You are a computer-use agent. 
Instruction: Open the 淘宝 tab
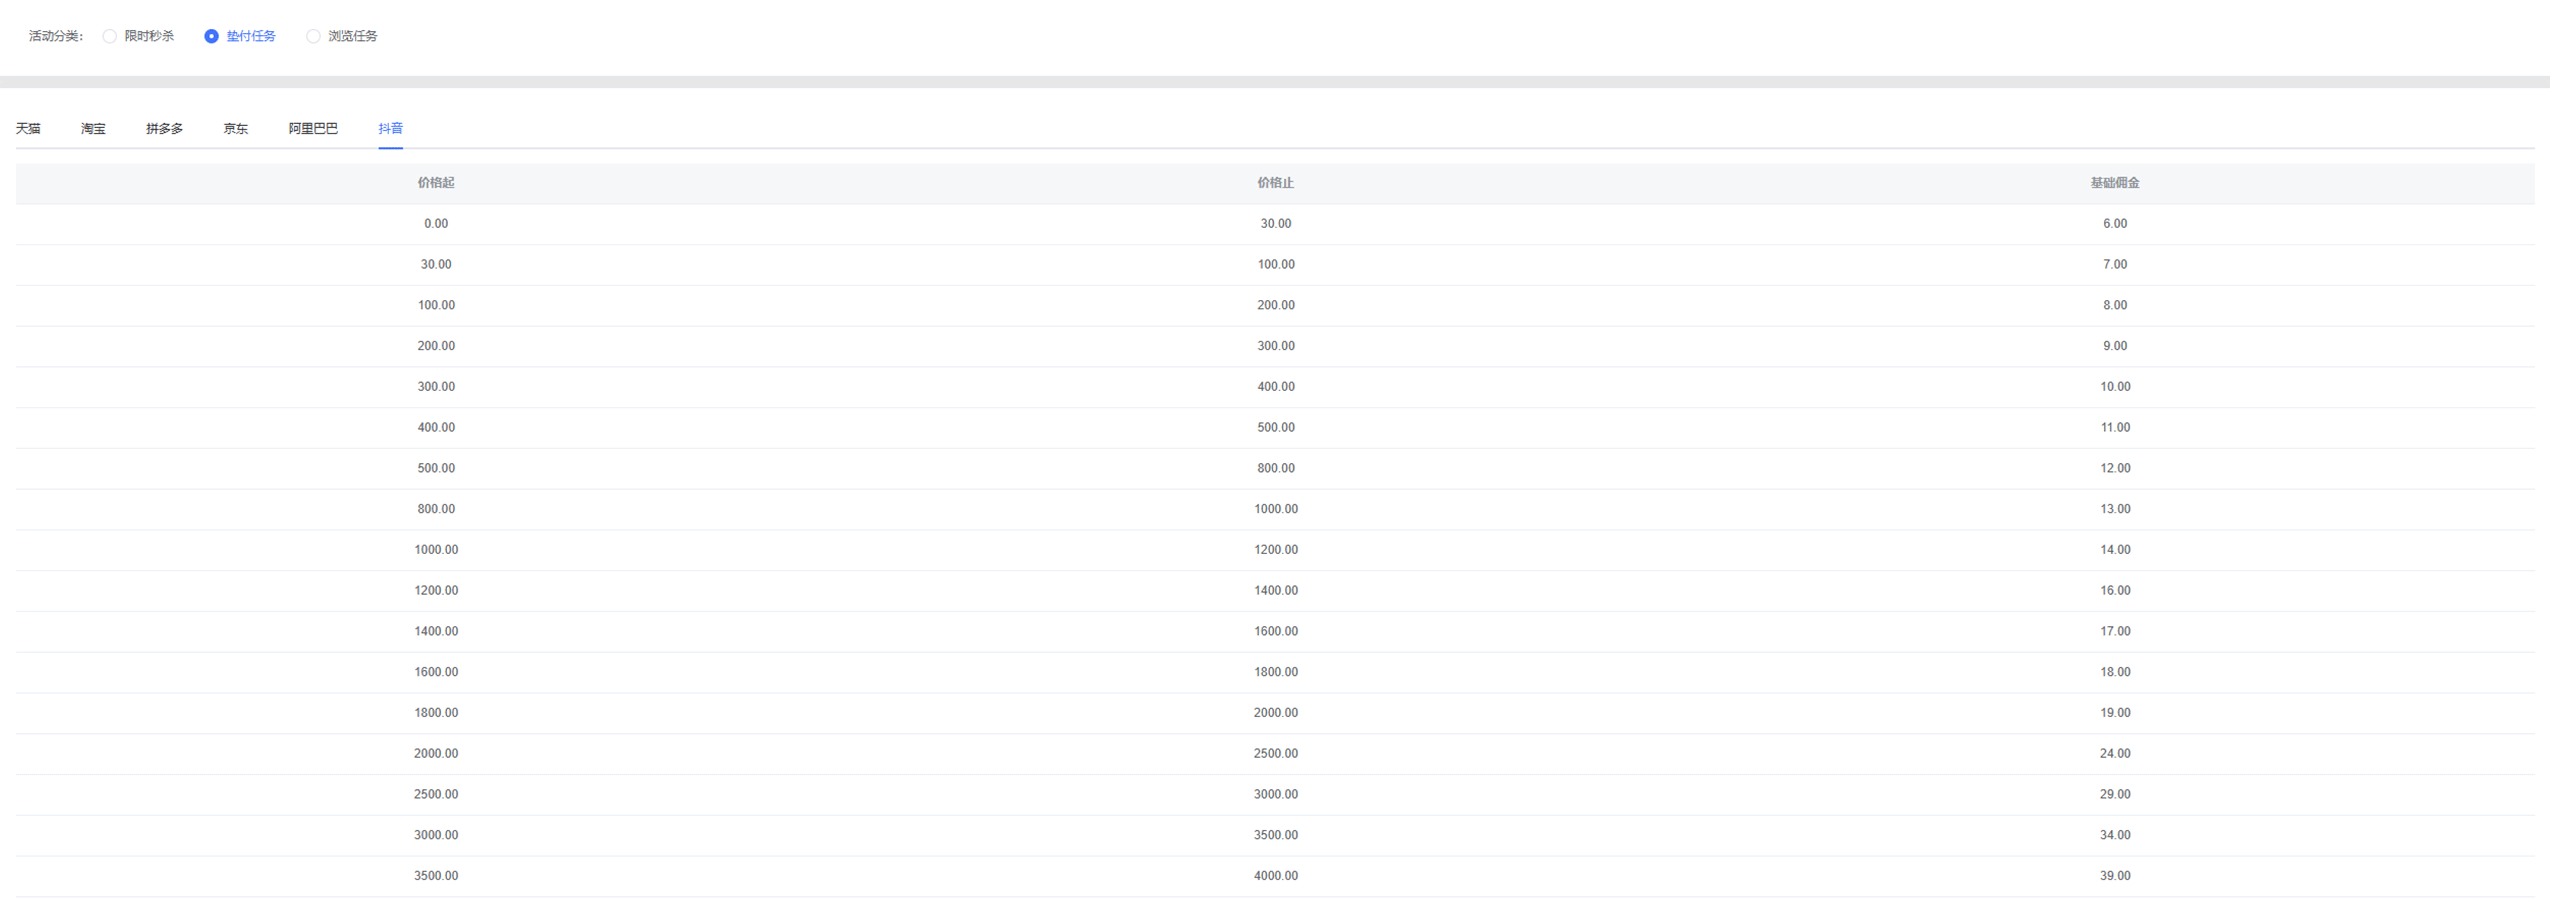[x=93, y=128]
